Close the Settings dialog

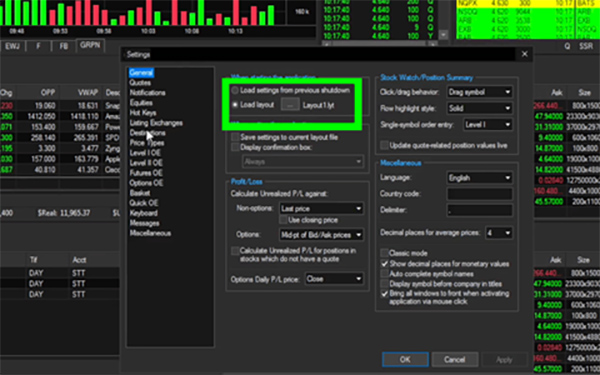[525, 54]
